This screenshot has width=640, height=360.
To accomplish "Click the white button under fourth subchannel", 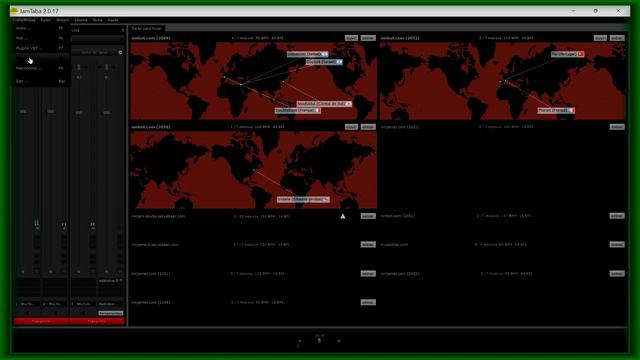I will (111, 313).
